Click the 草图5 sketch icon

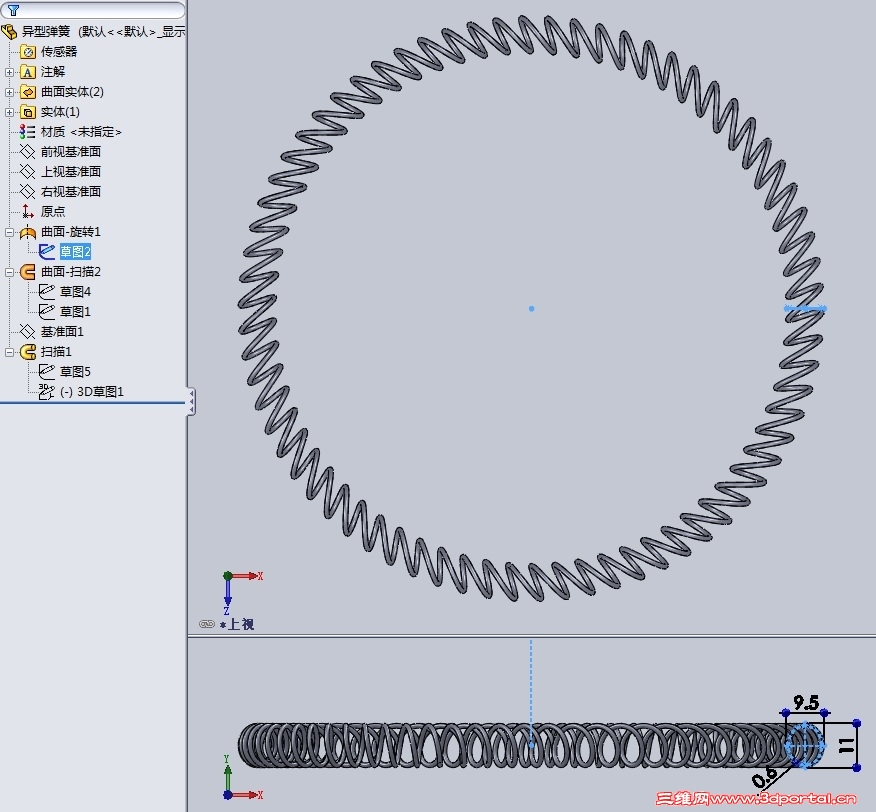tap(47, 372)
